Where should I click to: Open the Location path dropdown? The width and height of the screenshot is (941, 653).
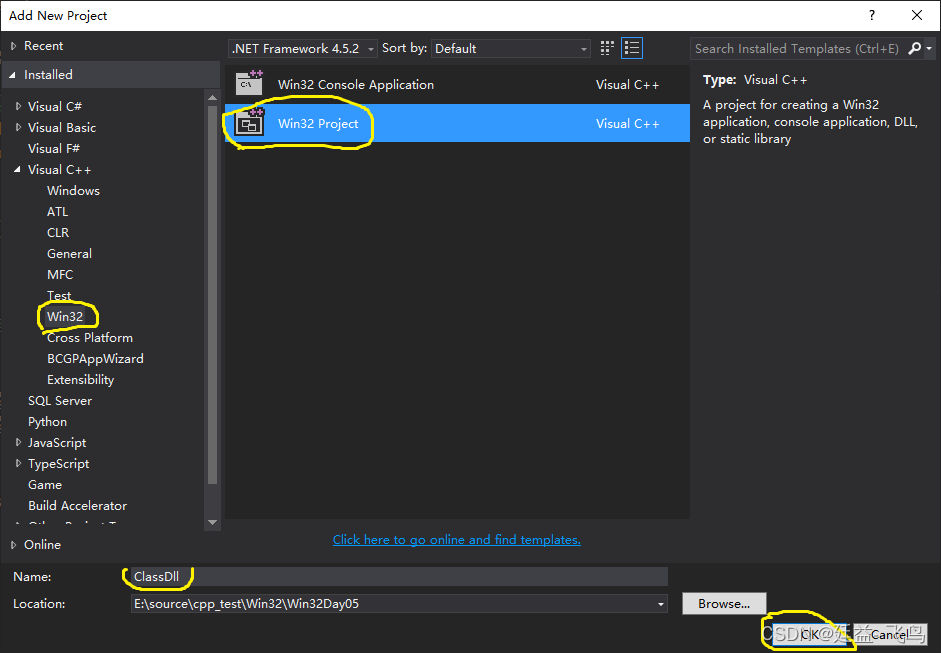(x=660, y=604)
